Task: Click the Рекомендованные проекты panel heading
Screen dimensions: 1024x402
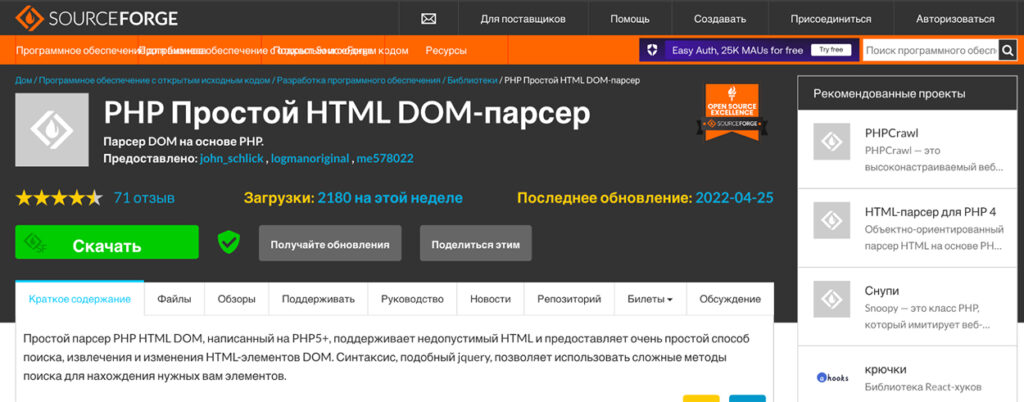Action: (x=889, y=94)
